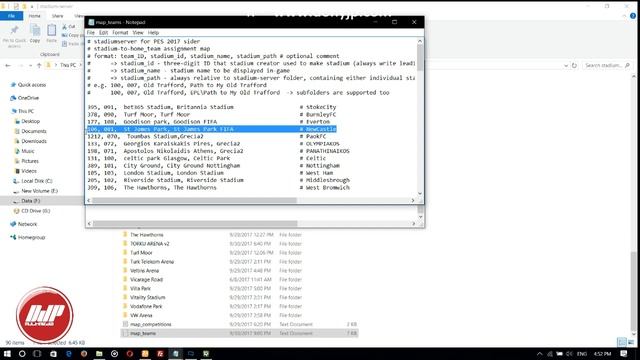Refresh the File Explorer folder
This screenshot has width=640, height=360.
click(x=574, y=65)
